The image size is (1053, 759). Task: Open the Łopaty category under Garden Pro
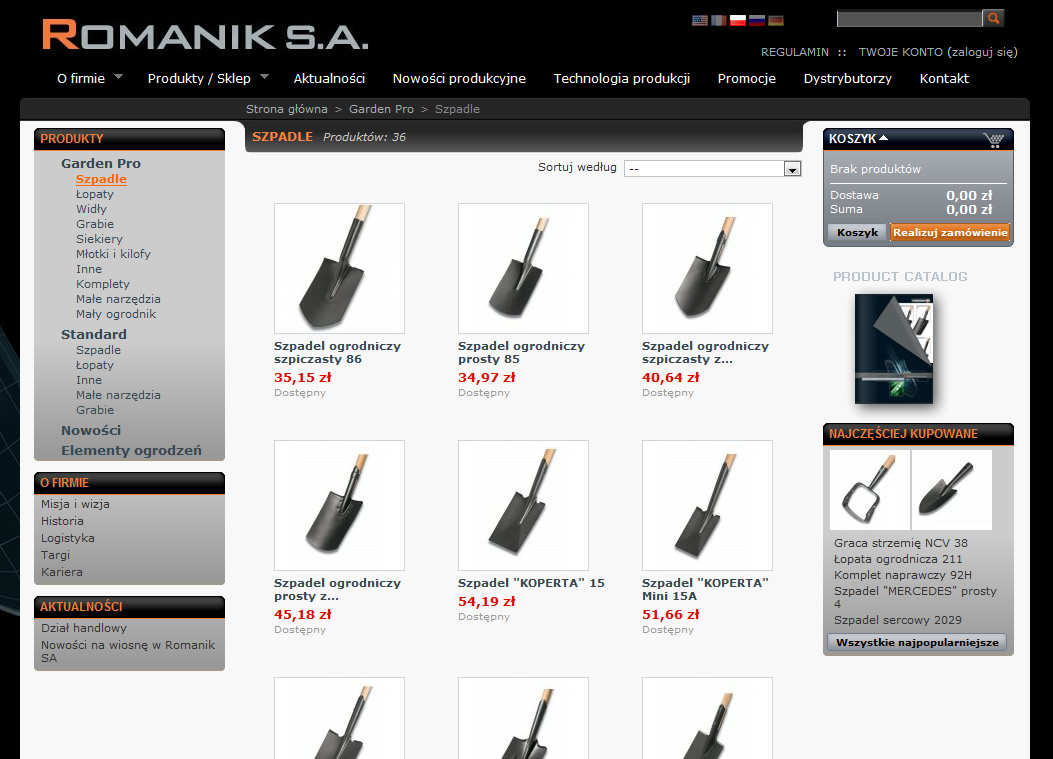(95, 194)
